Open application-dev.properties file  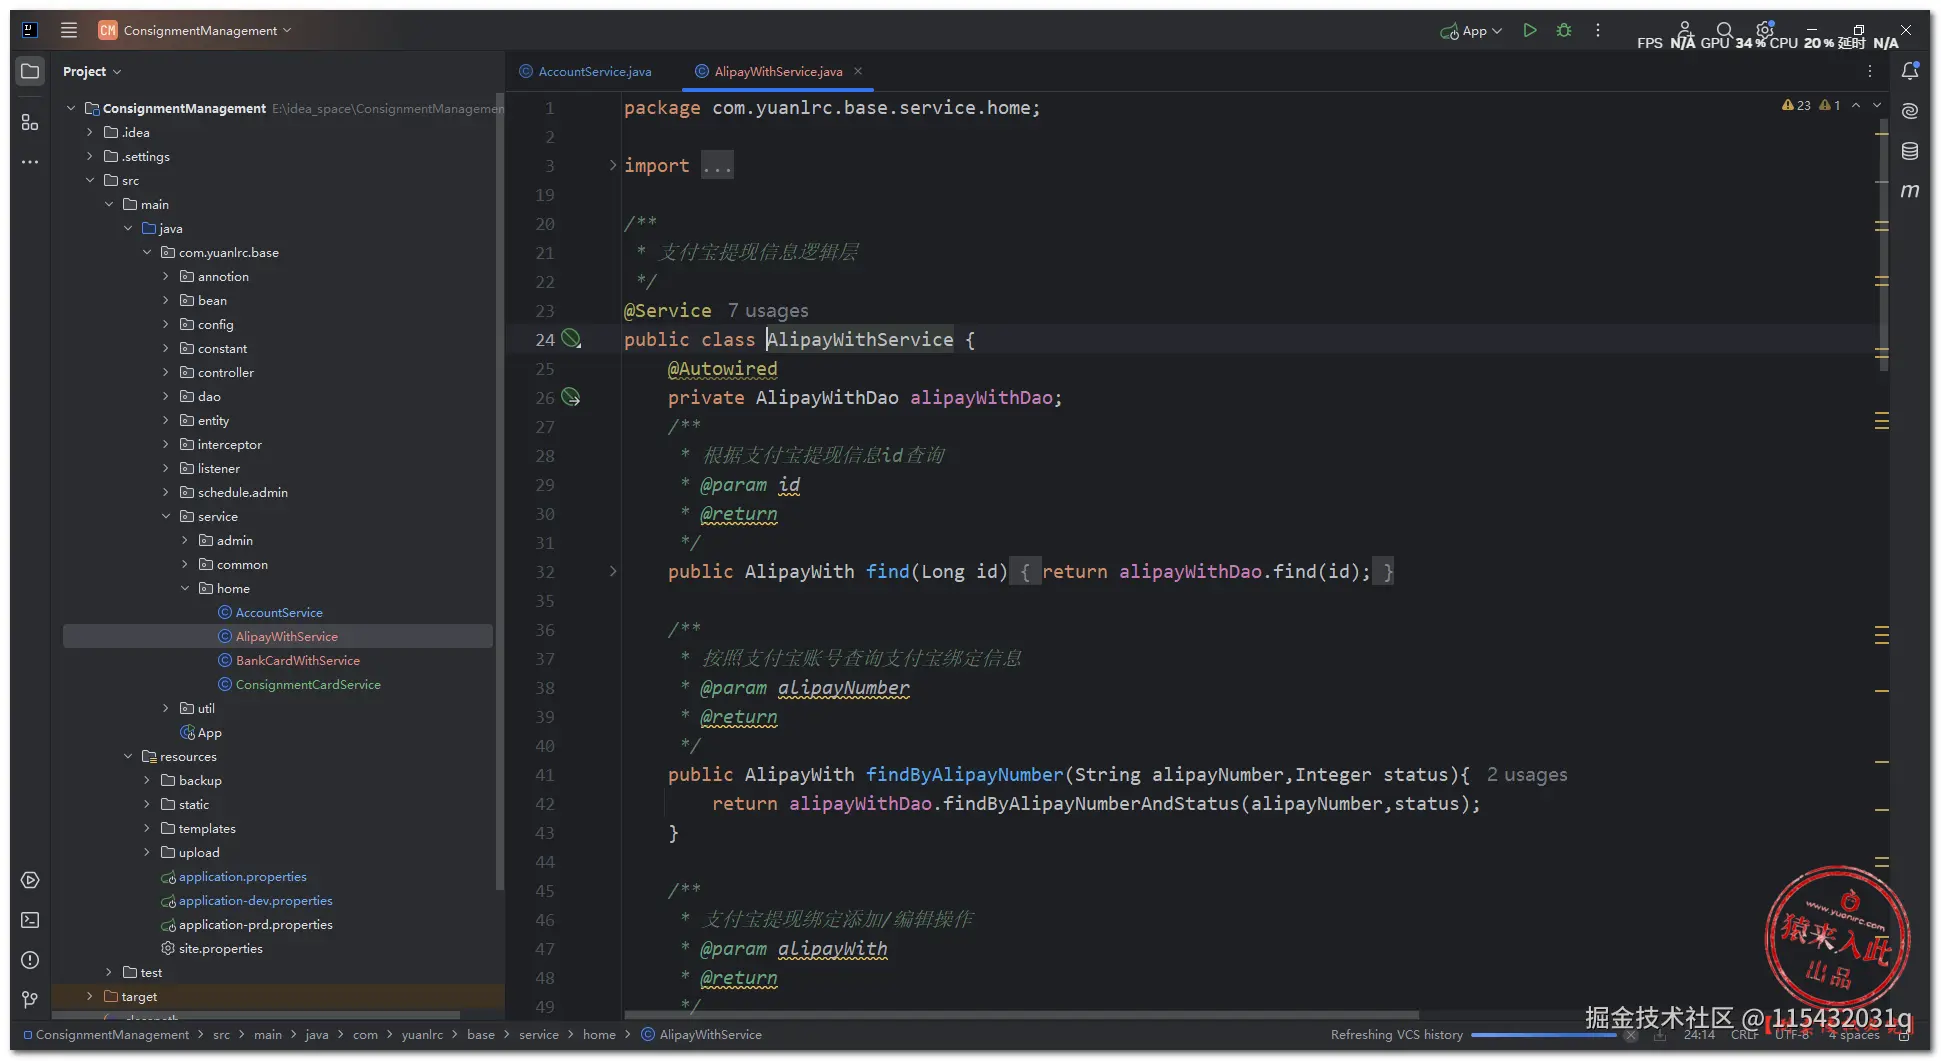(x=256, y=900)
